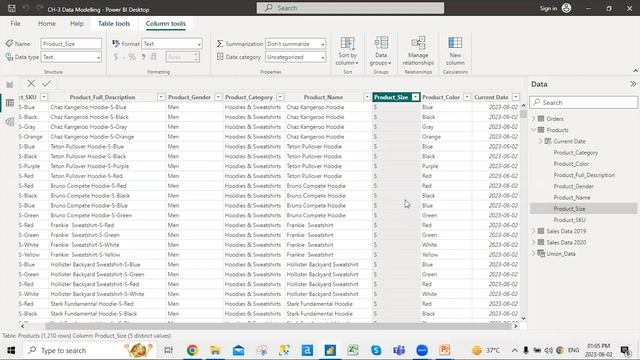Click the Data pane Search box
The height and width of the screenshot is (360, 640).
point(583,102)
